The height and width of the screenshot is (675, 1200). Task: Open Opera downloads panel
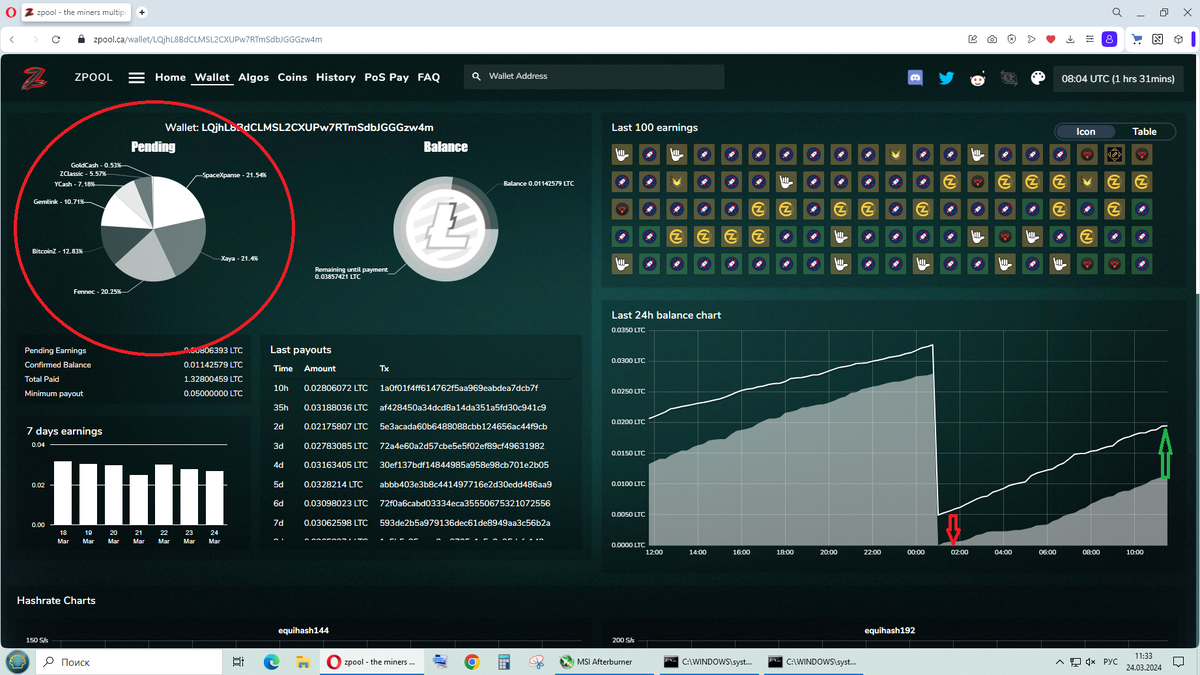[1070, 40]
